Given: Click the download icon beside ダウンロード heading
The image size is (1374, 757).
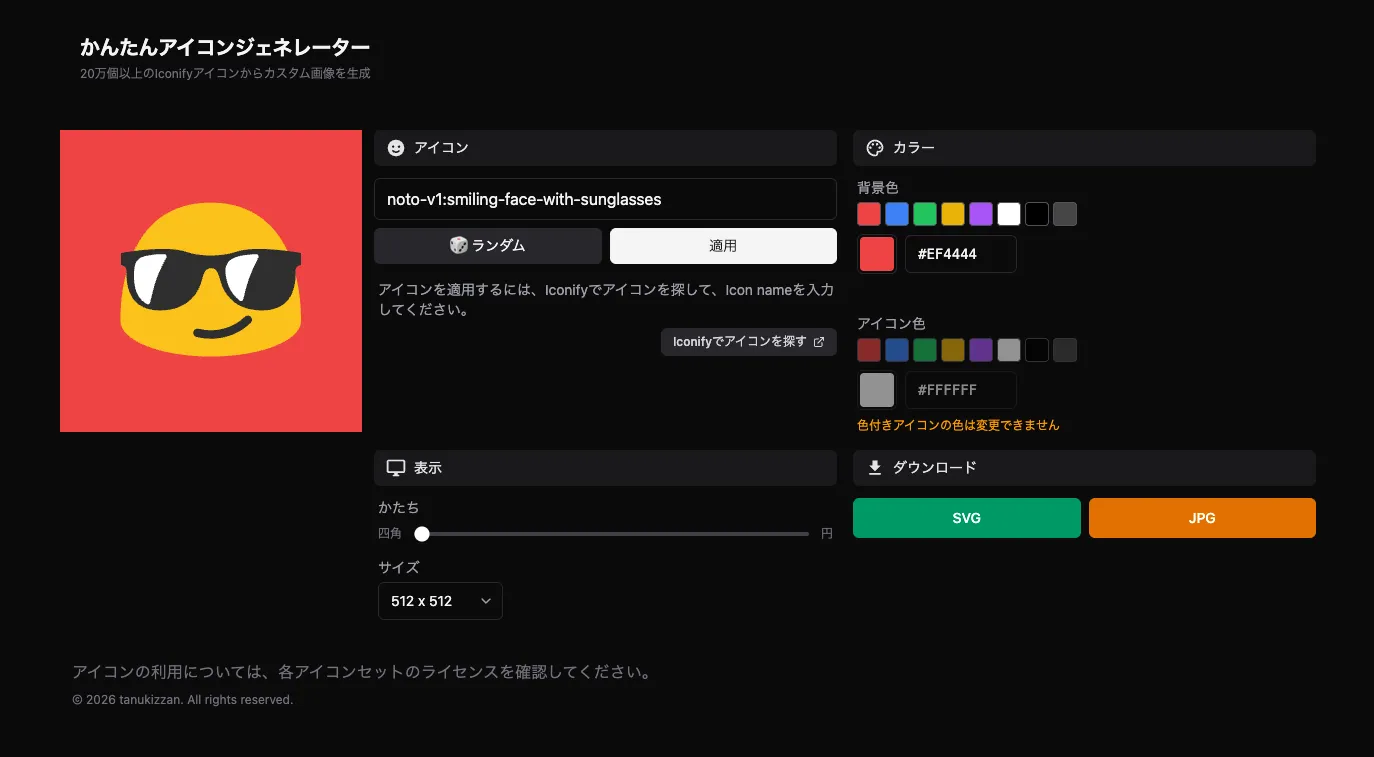Looking at the screenshot, I should (874, 467).
